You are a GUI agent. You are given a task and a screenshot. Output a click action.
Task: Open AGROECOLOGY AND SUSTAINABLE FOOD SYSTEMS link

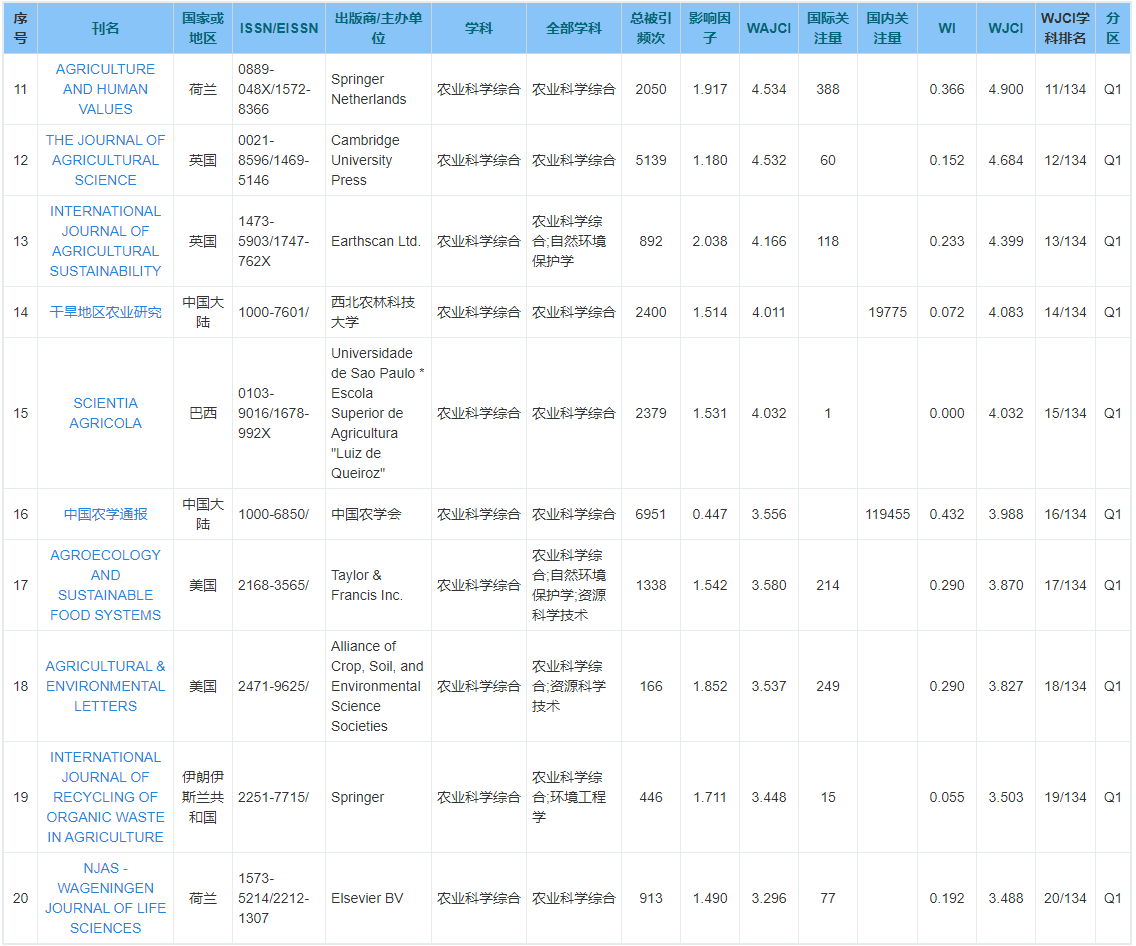tap(105, 585)
